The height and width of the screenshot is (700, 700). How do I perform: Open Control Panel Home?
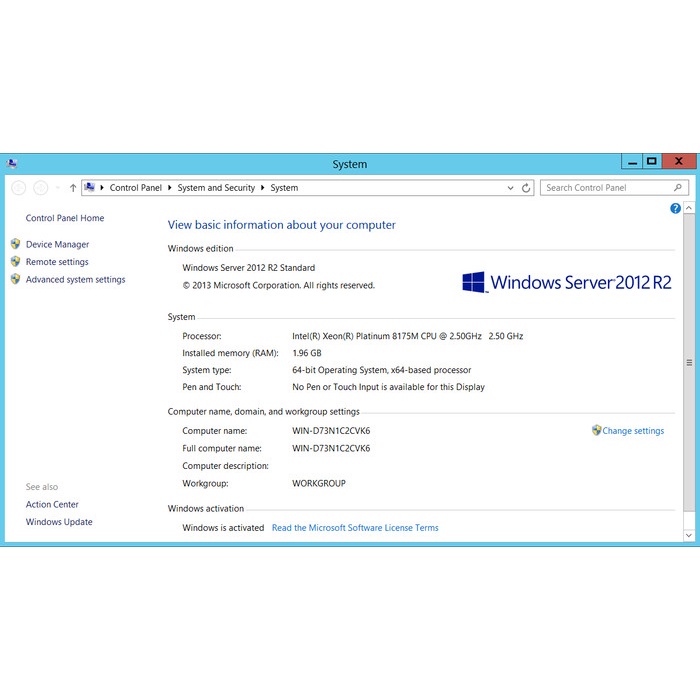click(65, 218)
